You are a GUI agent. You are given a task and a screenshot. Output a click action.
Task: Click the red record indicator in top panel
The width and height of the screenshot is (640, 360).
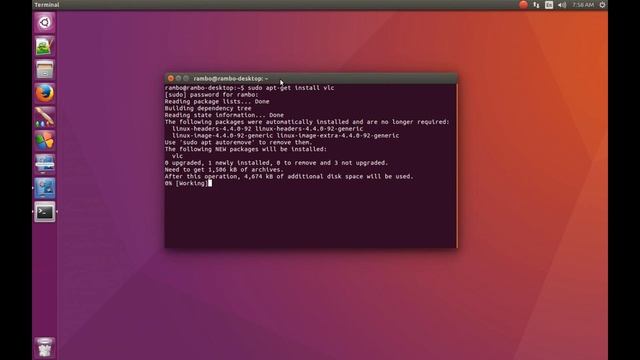pyautogui.click(x=523, y=5)
